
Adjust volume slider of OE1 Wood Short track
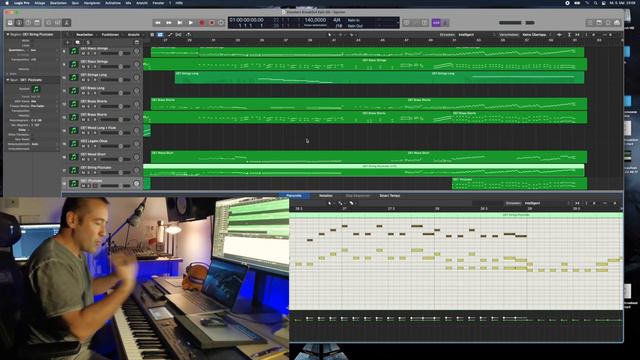coord(115,159)
